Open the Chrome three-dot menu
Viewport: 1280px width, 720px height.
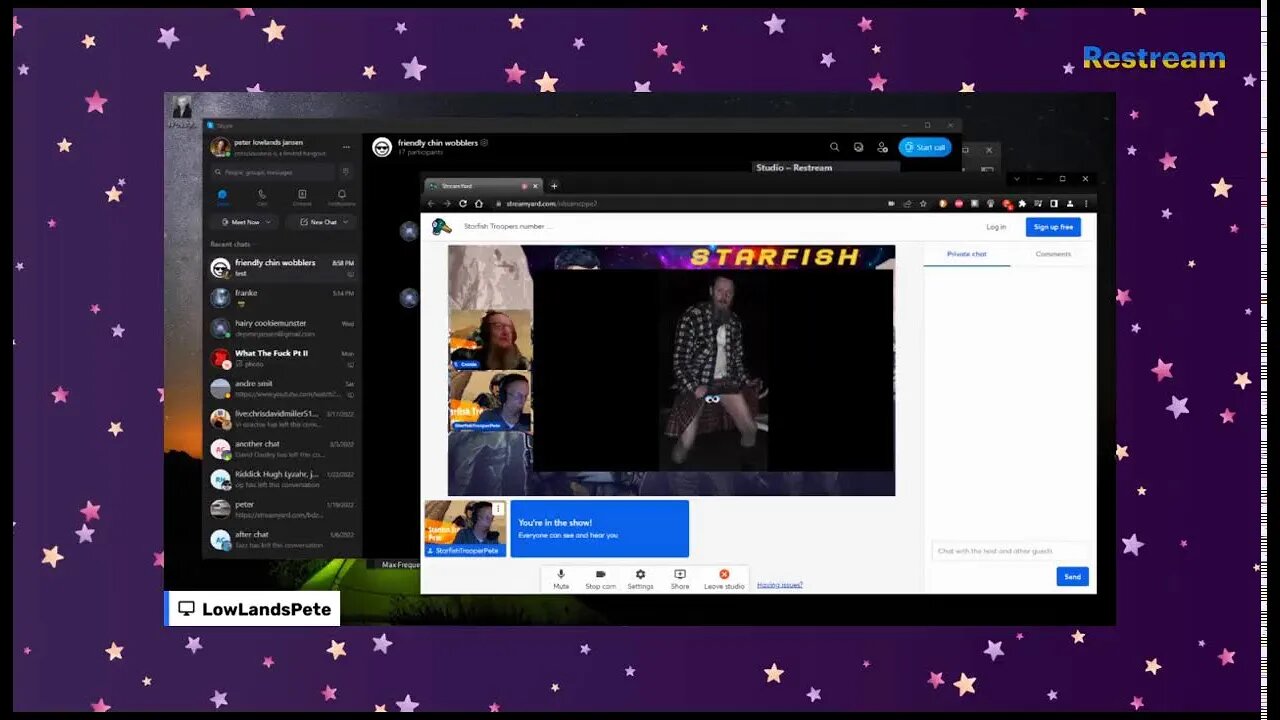[1086, 203]
